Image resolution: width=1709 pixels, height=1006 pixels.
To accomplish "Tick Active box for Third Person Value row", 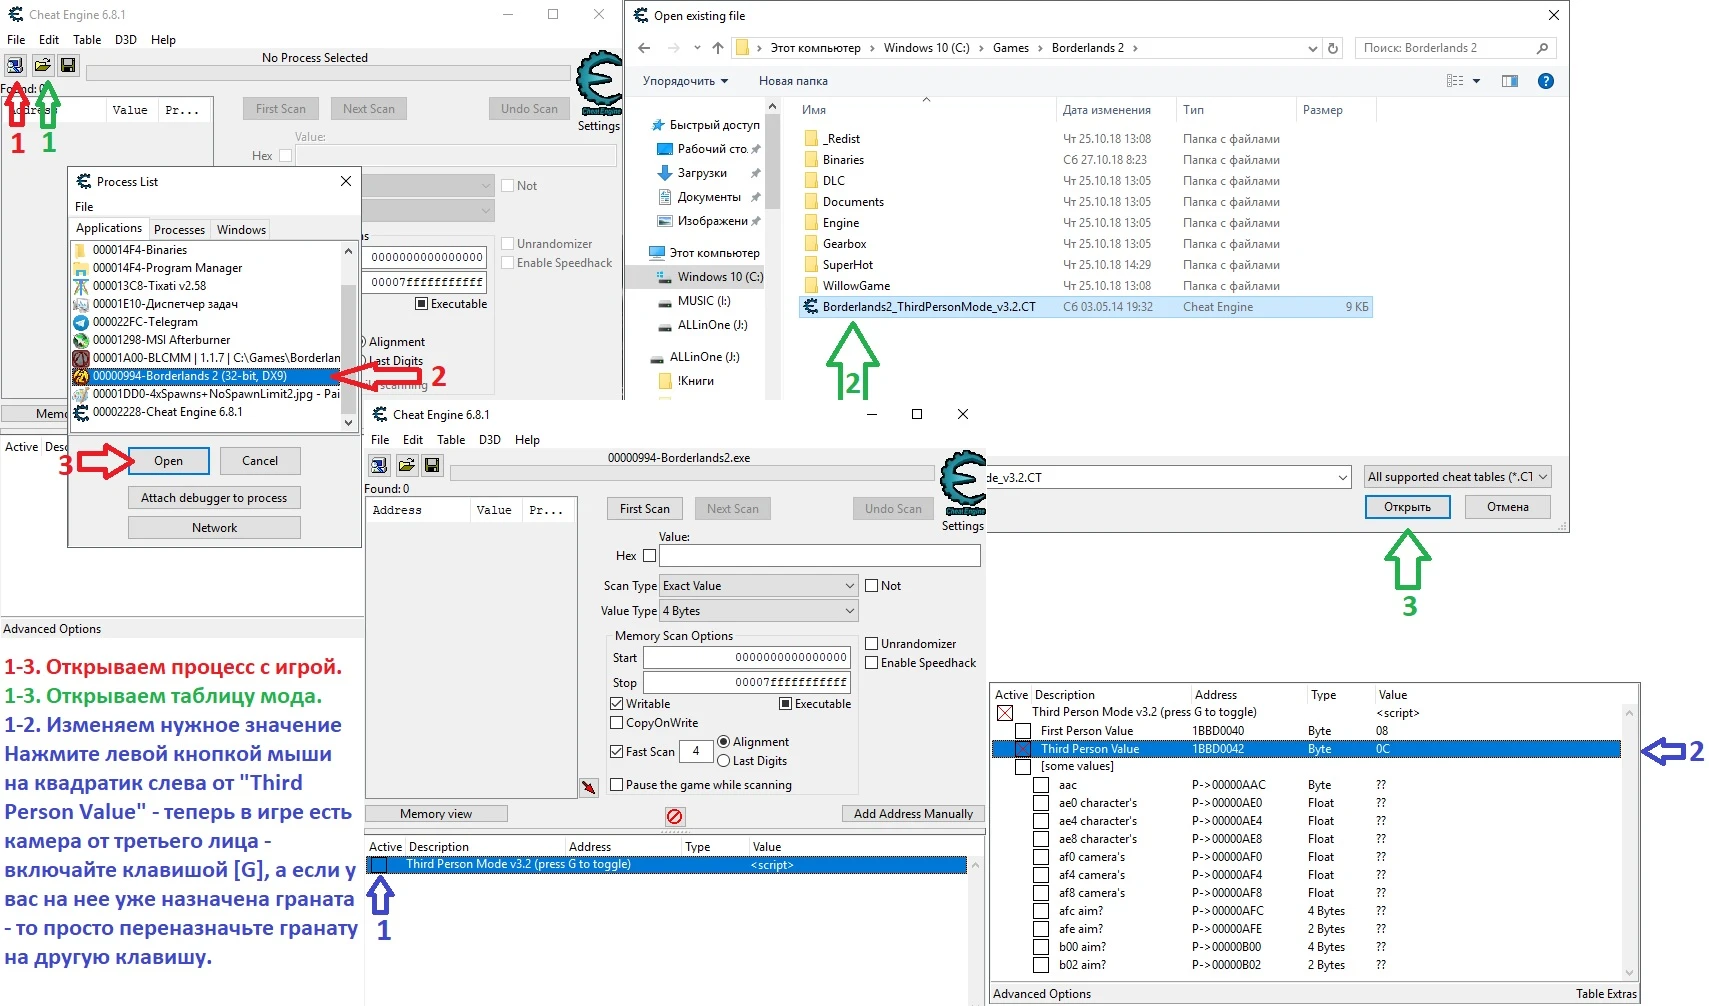I will click(x=1022, y=749).
